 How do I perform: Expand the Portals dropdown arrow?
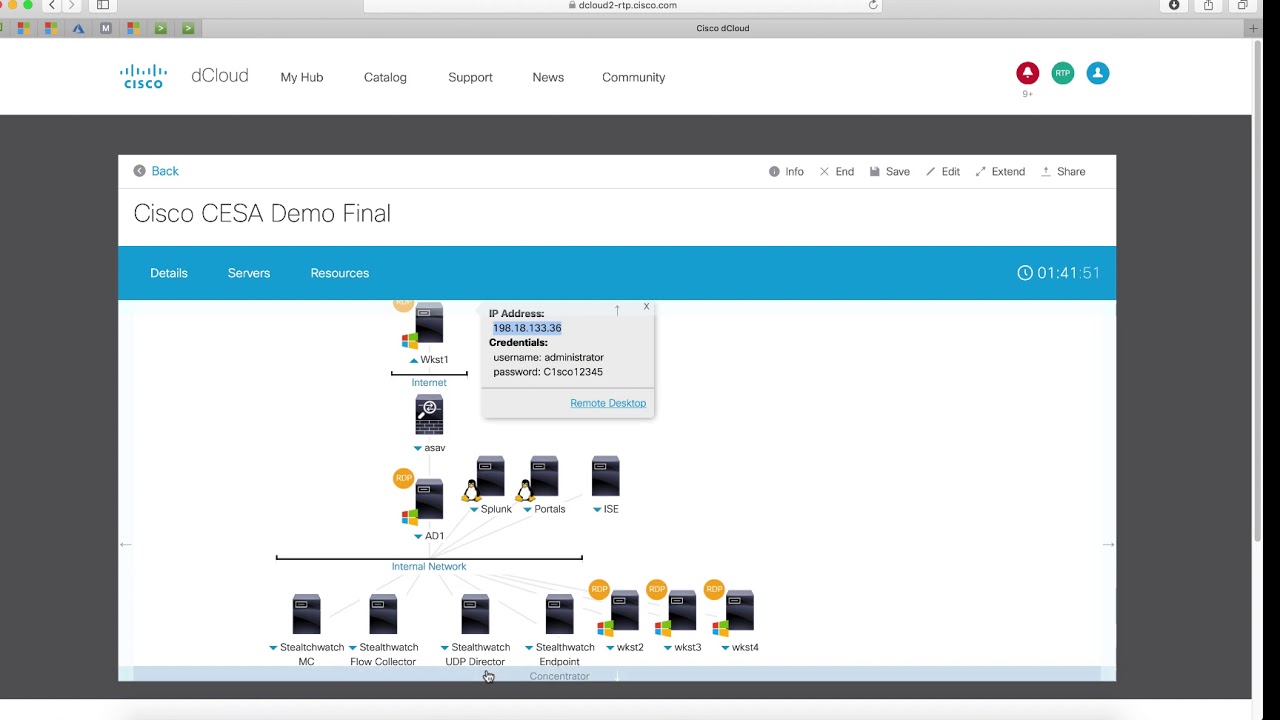click(527, 510)
